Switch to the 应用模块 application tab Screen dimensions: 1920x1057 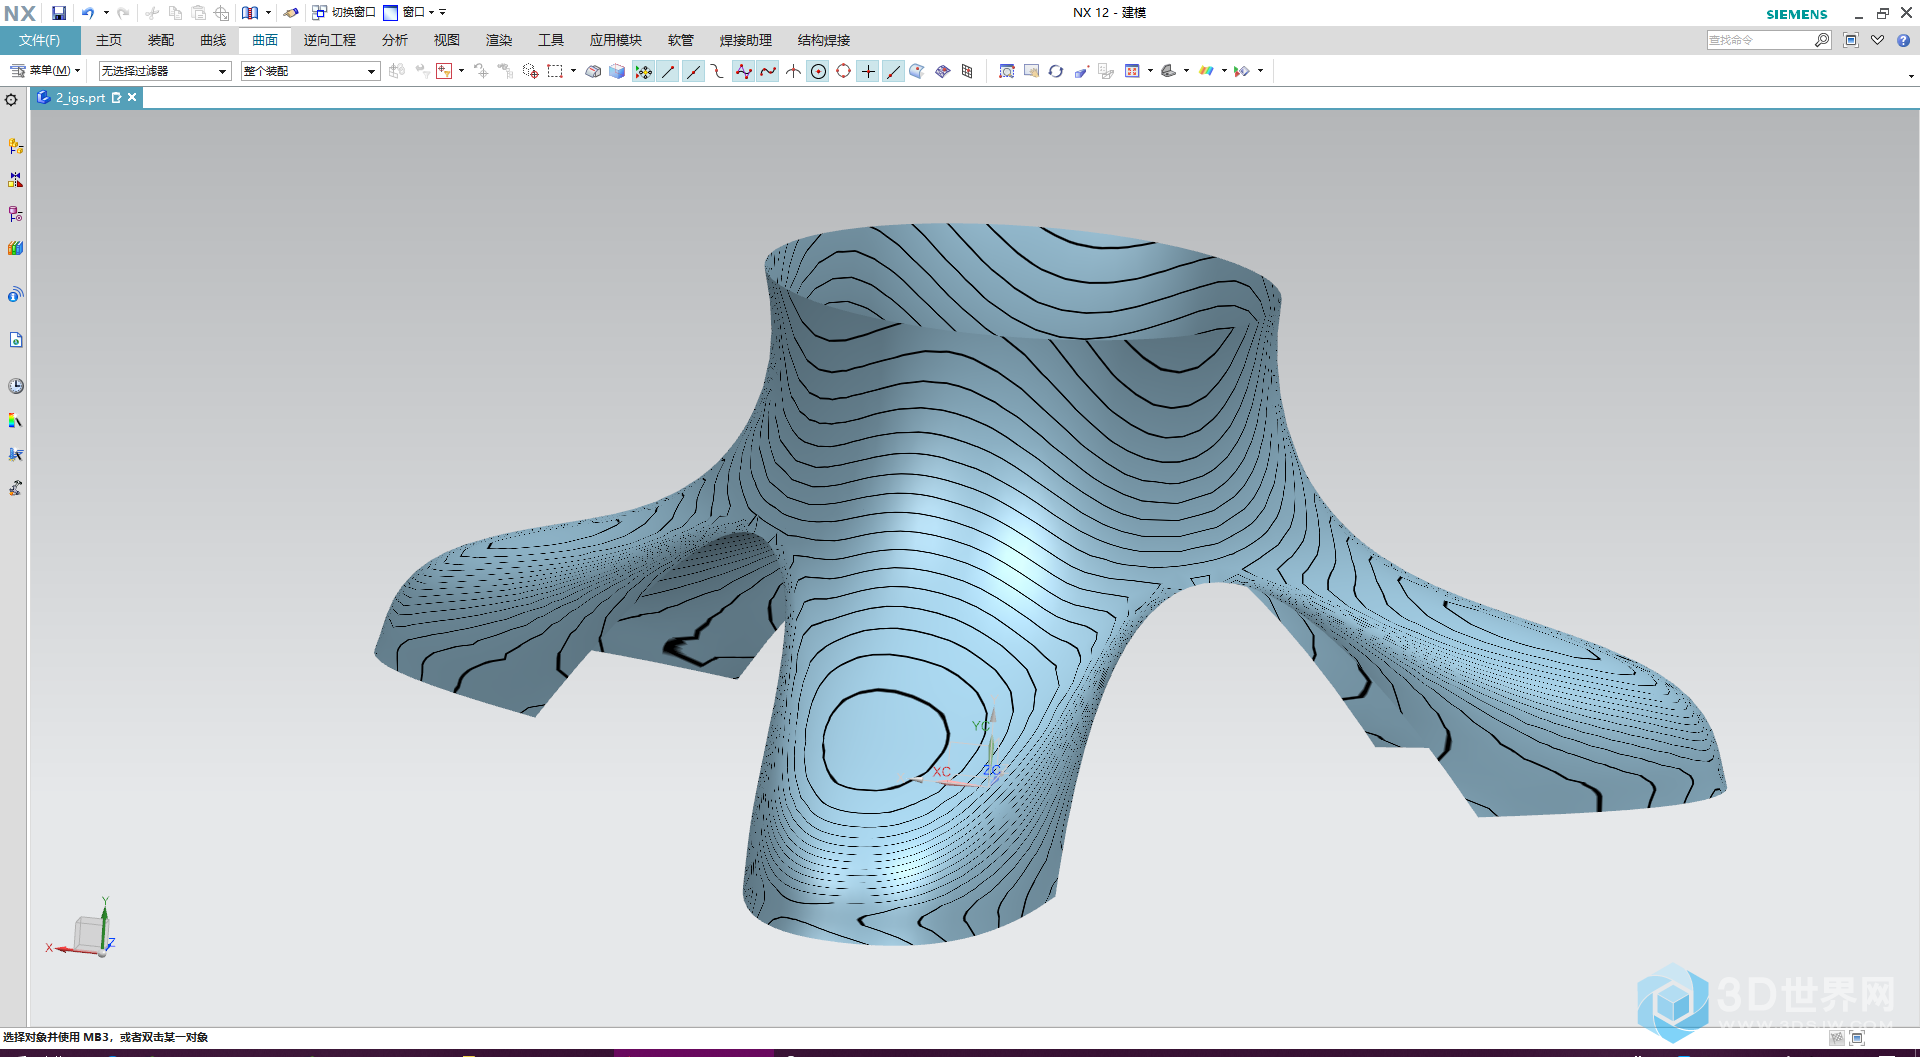[616, 40]
